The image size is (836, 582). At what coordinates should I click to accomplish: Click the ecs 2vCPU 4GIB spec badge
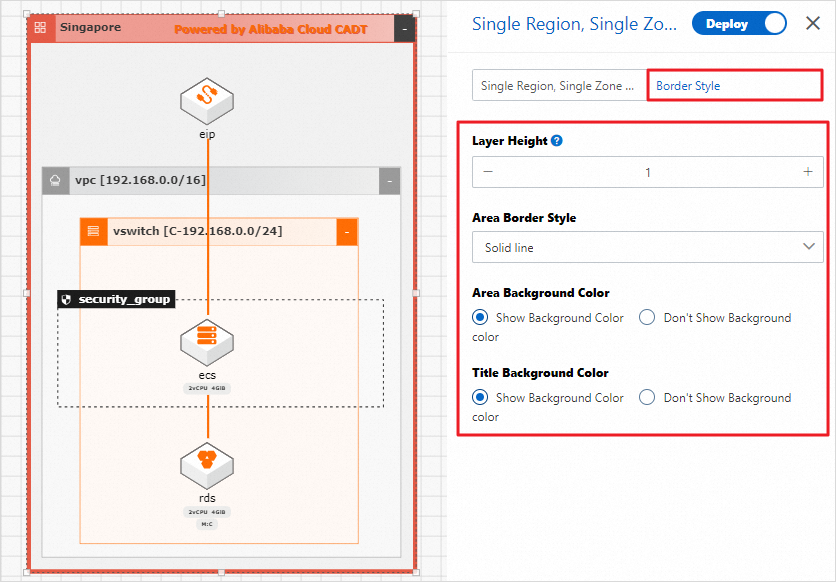(207, 388)
